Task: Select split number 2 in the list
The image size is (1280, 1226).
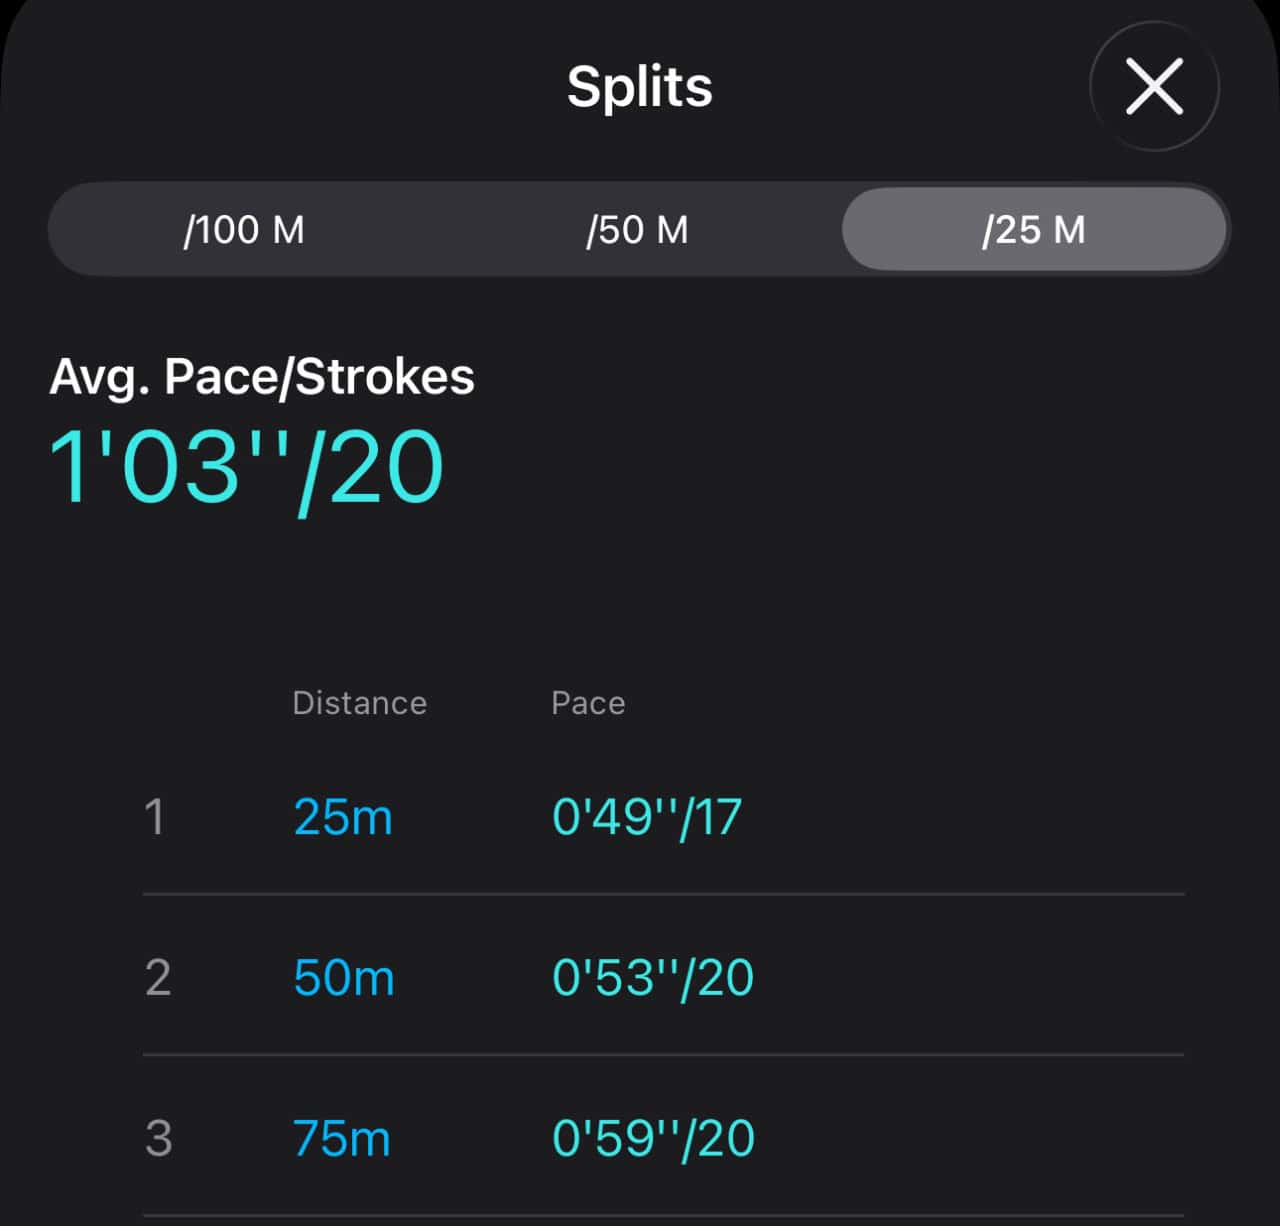Action: click(x=157, y=977)
